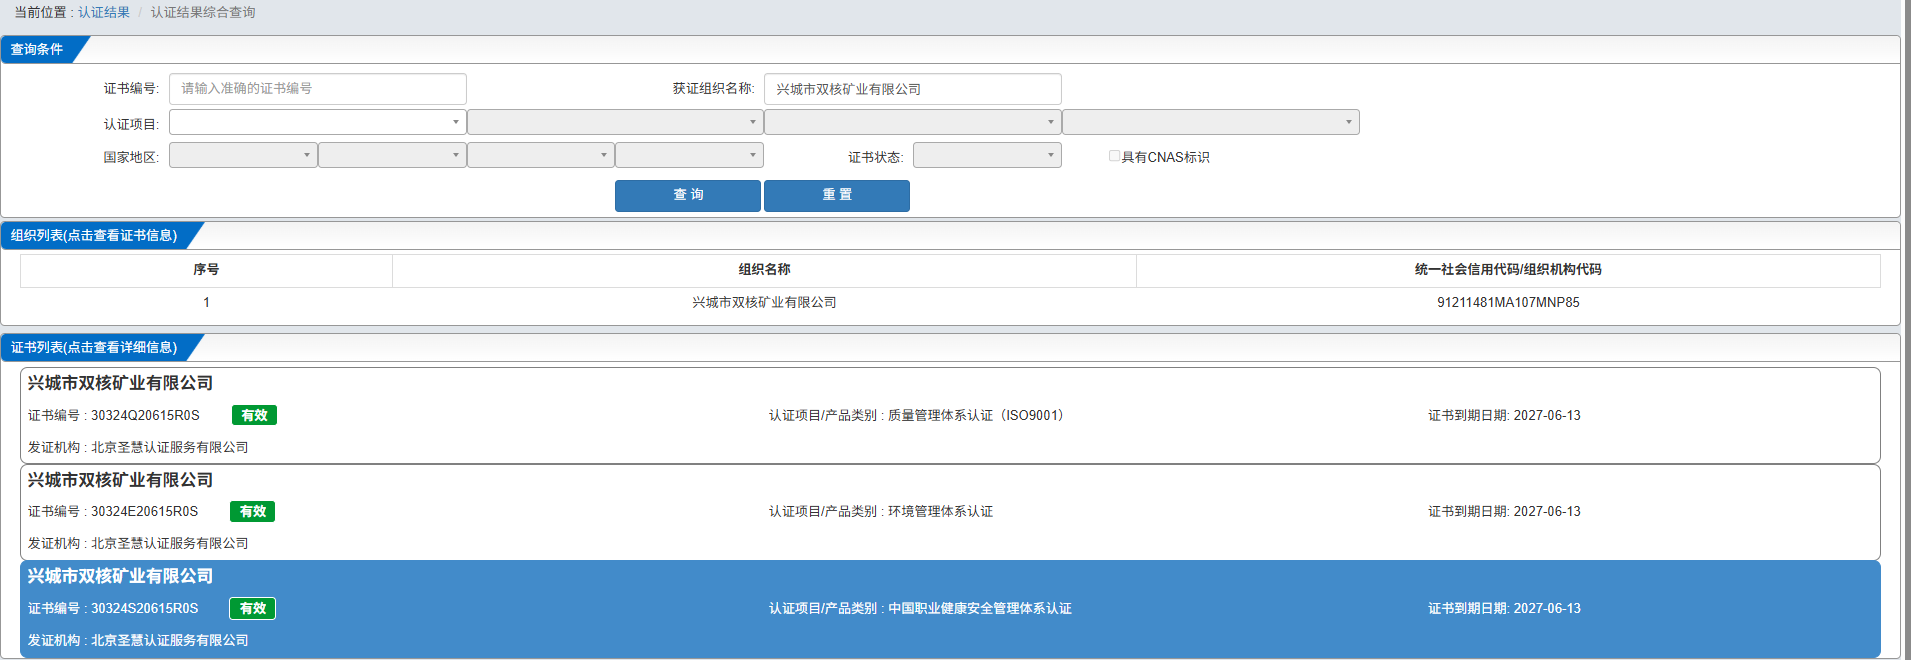Click the 序号 column header

tap(206, 270)
